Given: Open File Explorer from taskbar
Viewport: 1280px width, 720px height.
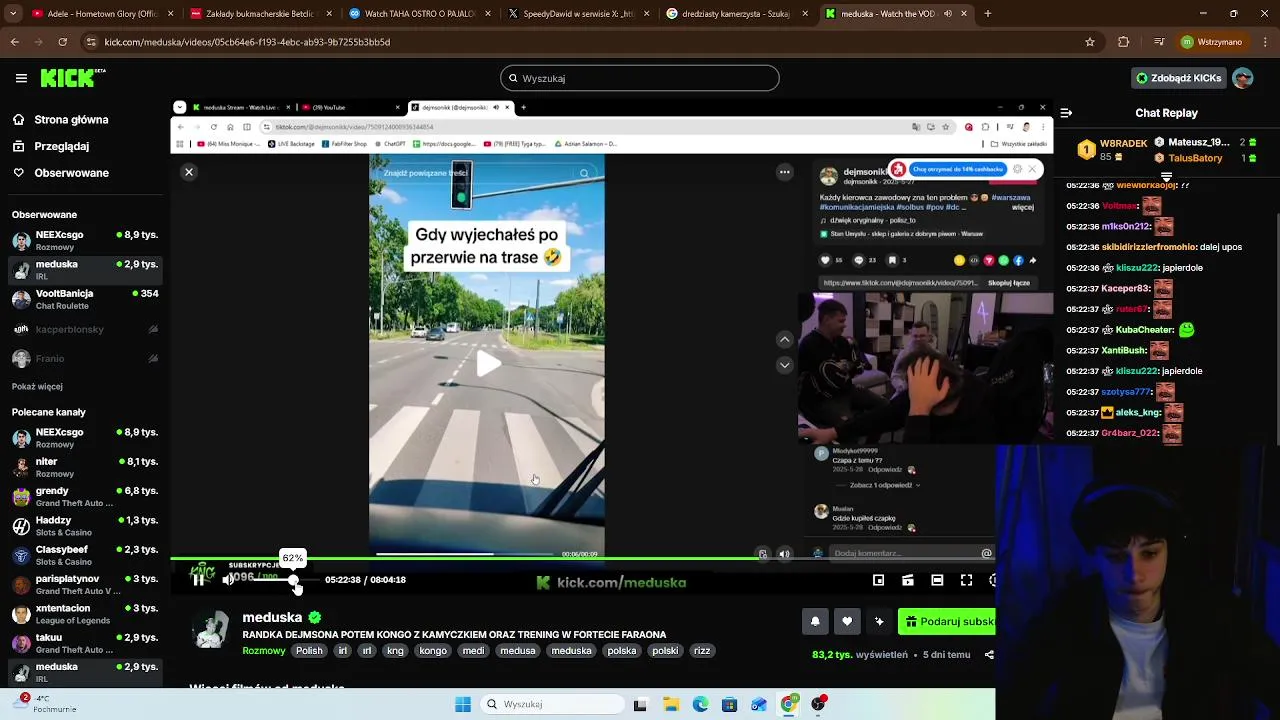Looking at the screenshot, I should pyautogui.click(x=670, y=704).
